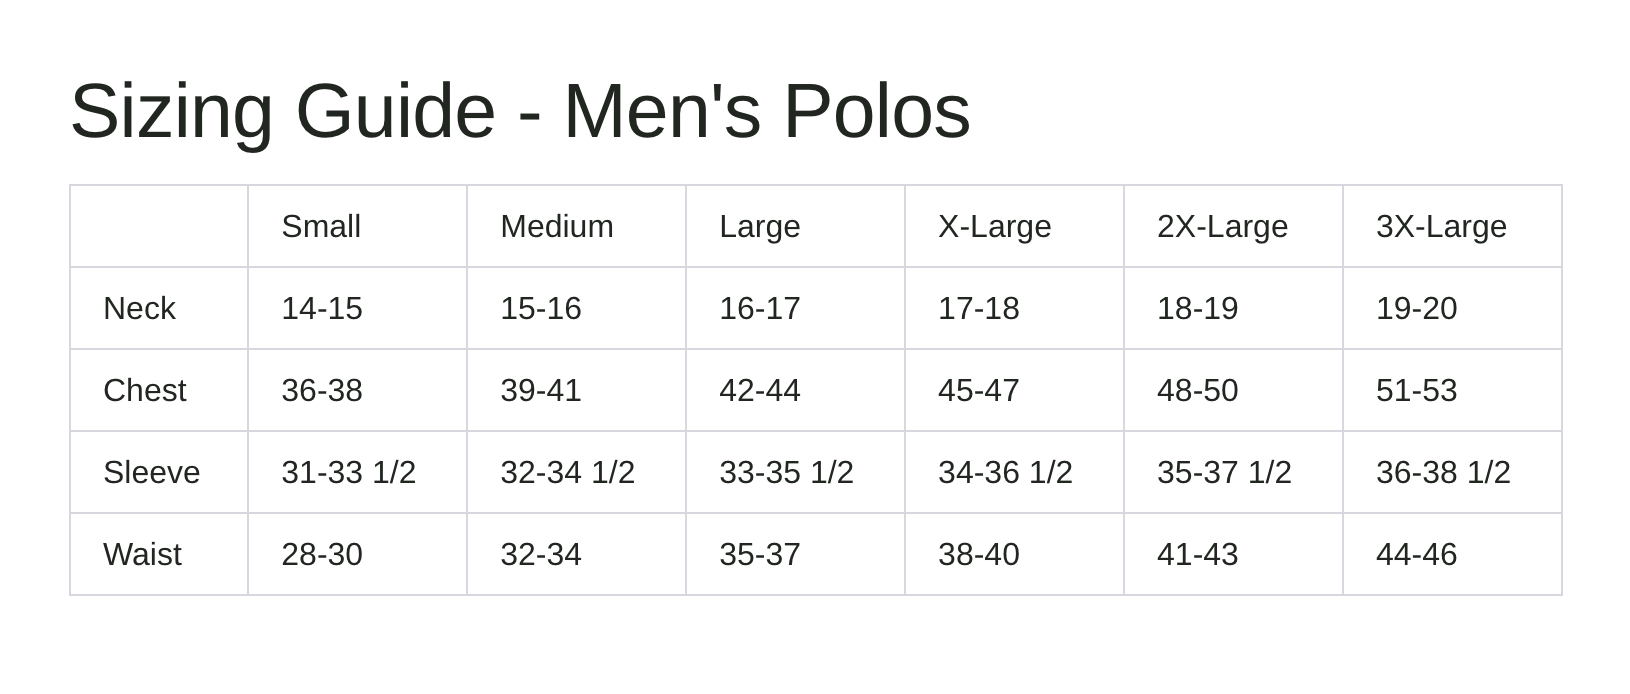Select the Neck row label

click(x=139, y=309)
